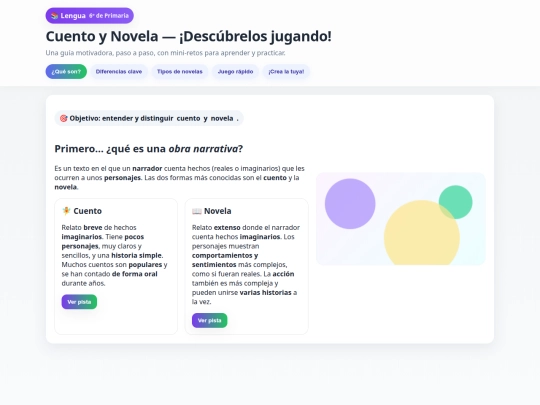This screenshot has width=540, height=405.
Task: Click the bold word populares in Cuento card
Action: [x=145, y=264]
